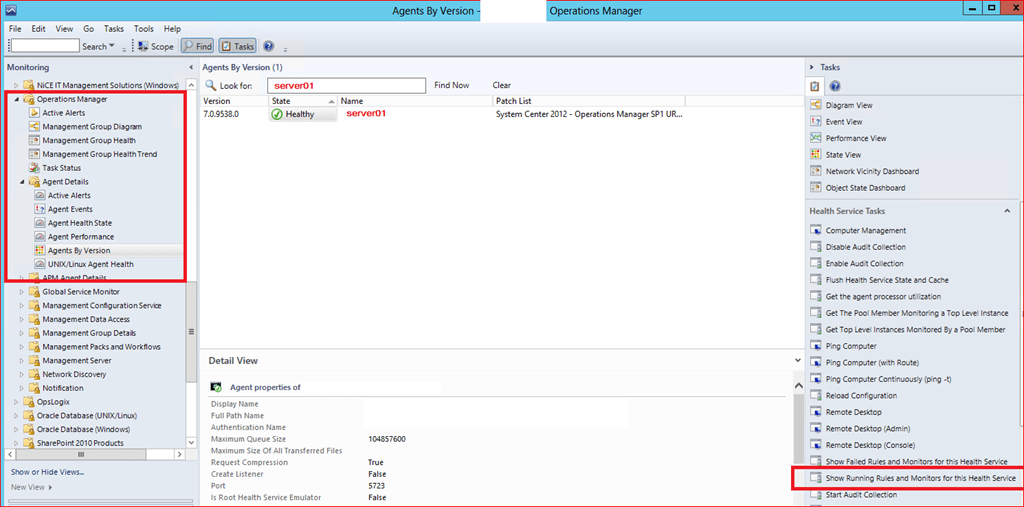Click Show or Hide Views link
Viewport: 1024px width, 507px height.
[48, 472]
